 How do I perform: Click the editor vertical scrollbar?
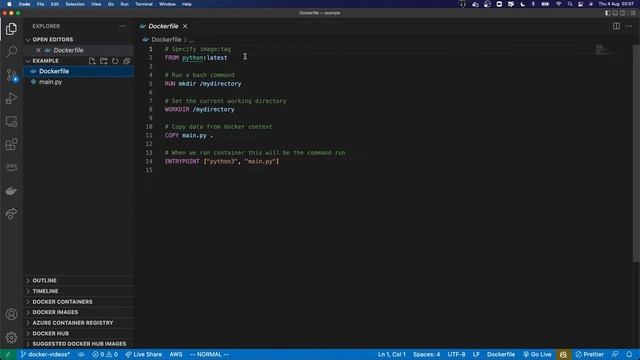(636, 153)
